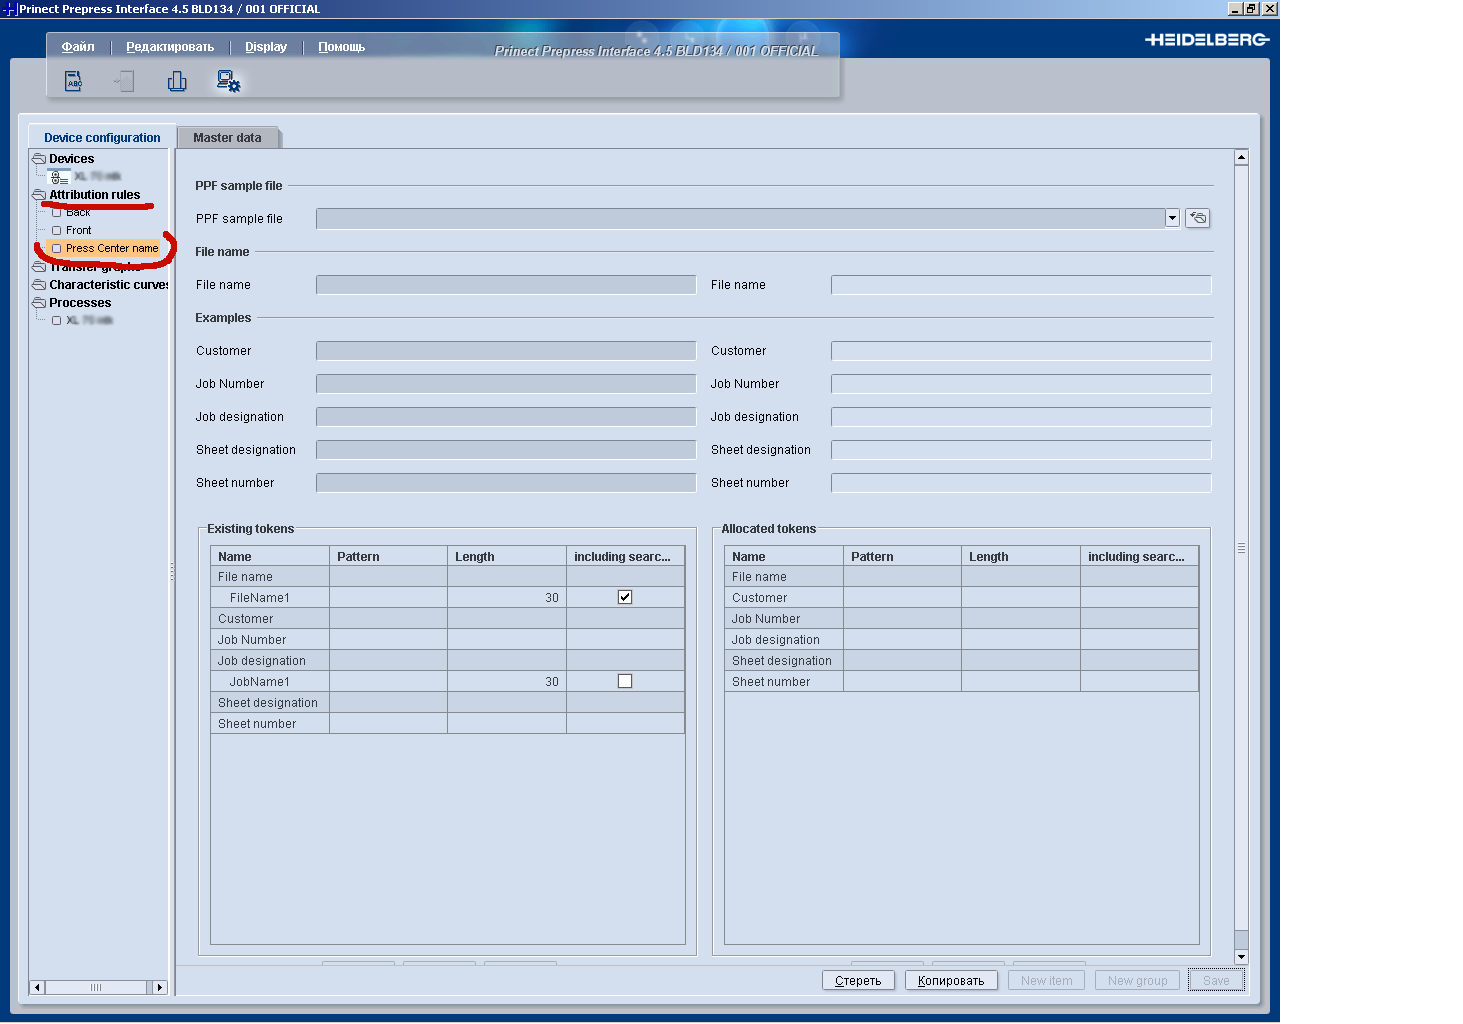Click the grayed-out page import toolbar icon
The height and width of the screenshot is (1024, 1463).
click(124, 81)
